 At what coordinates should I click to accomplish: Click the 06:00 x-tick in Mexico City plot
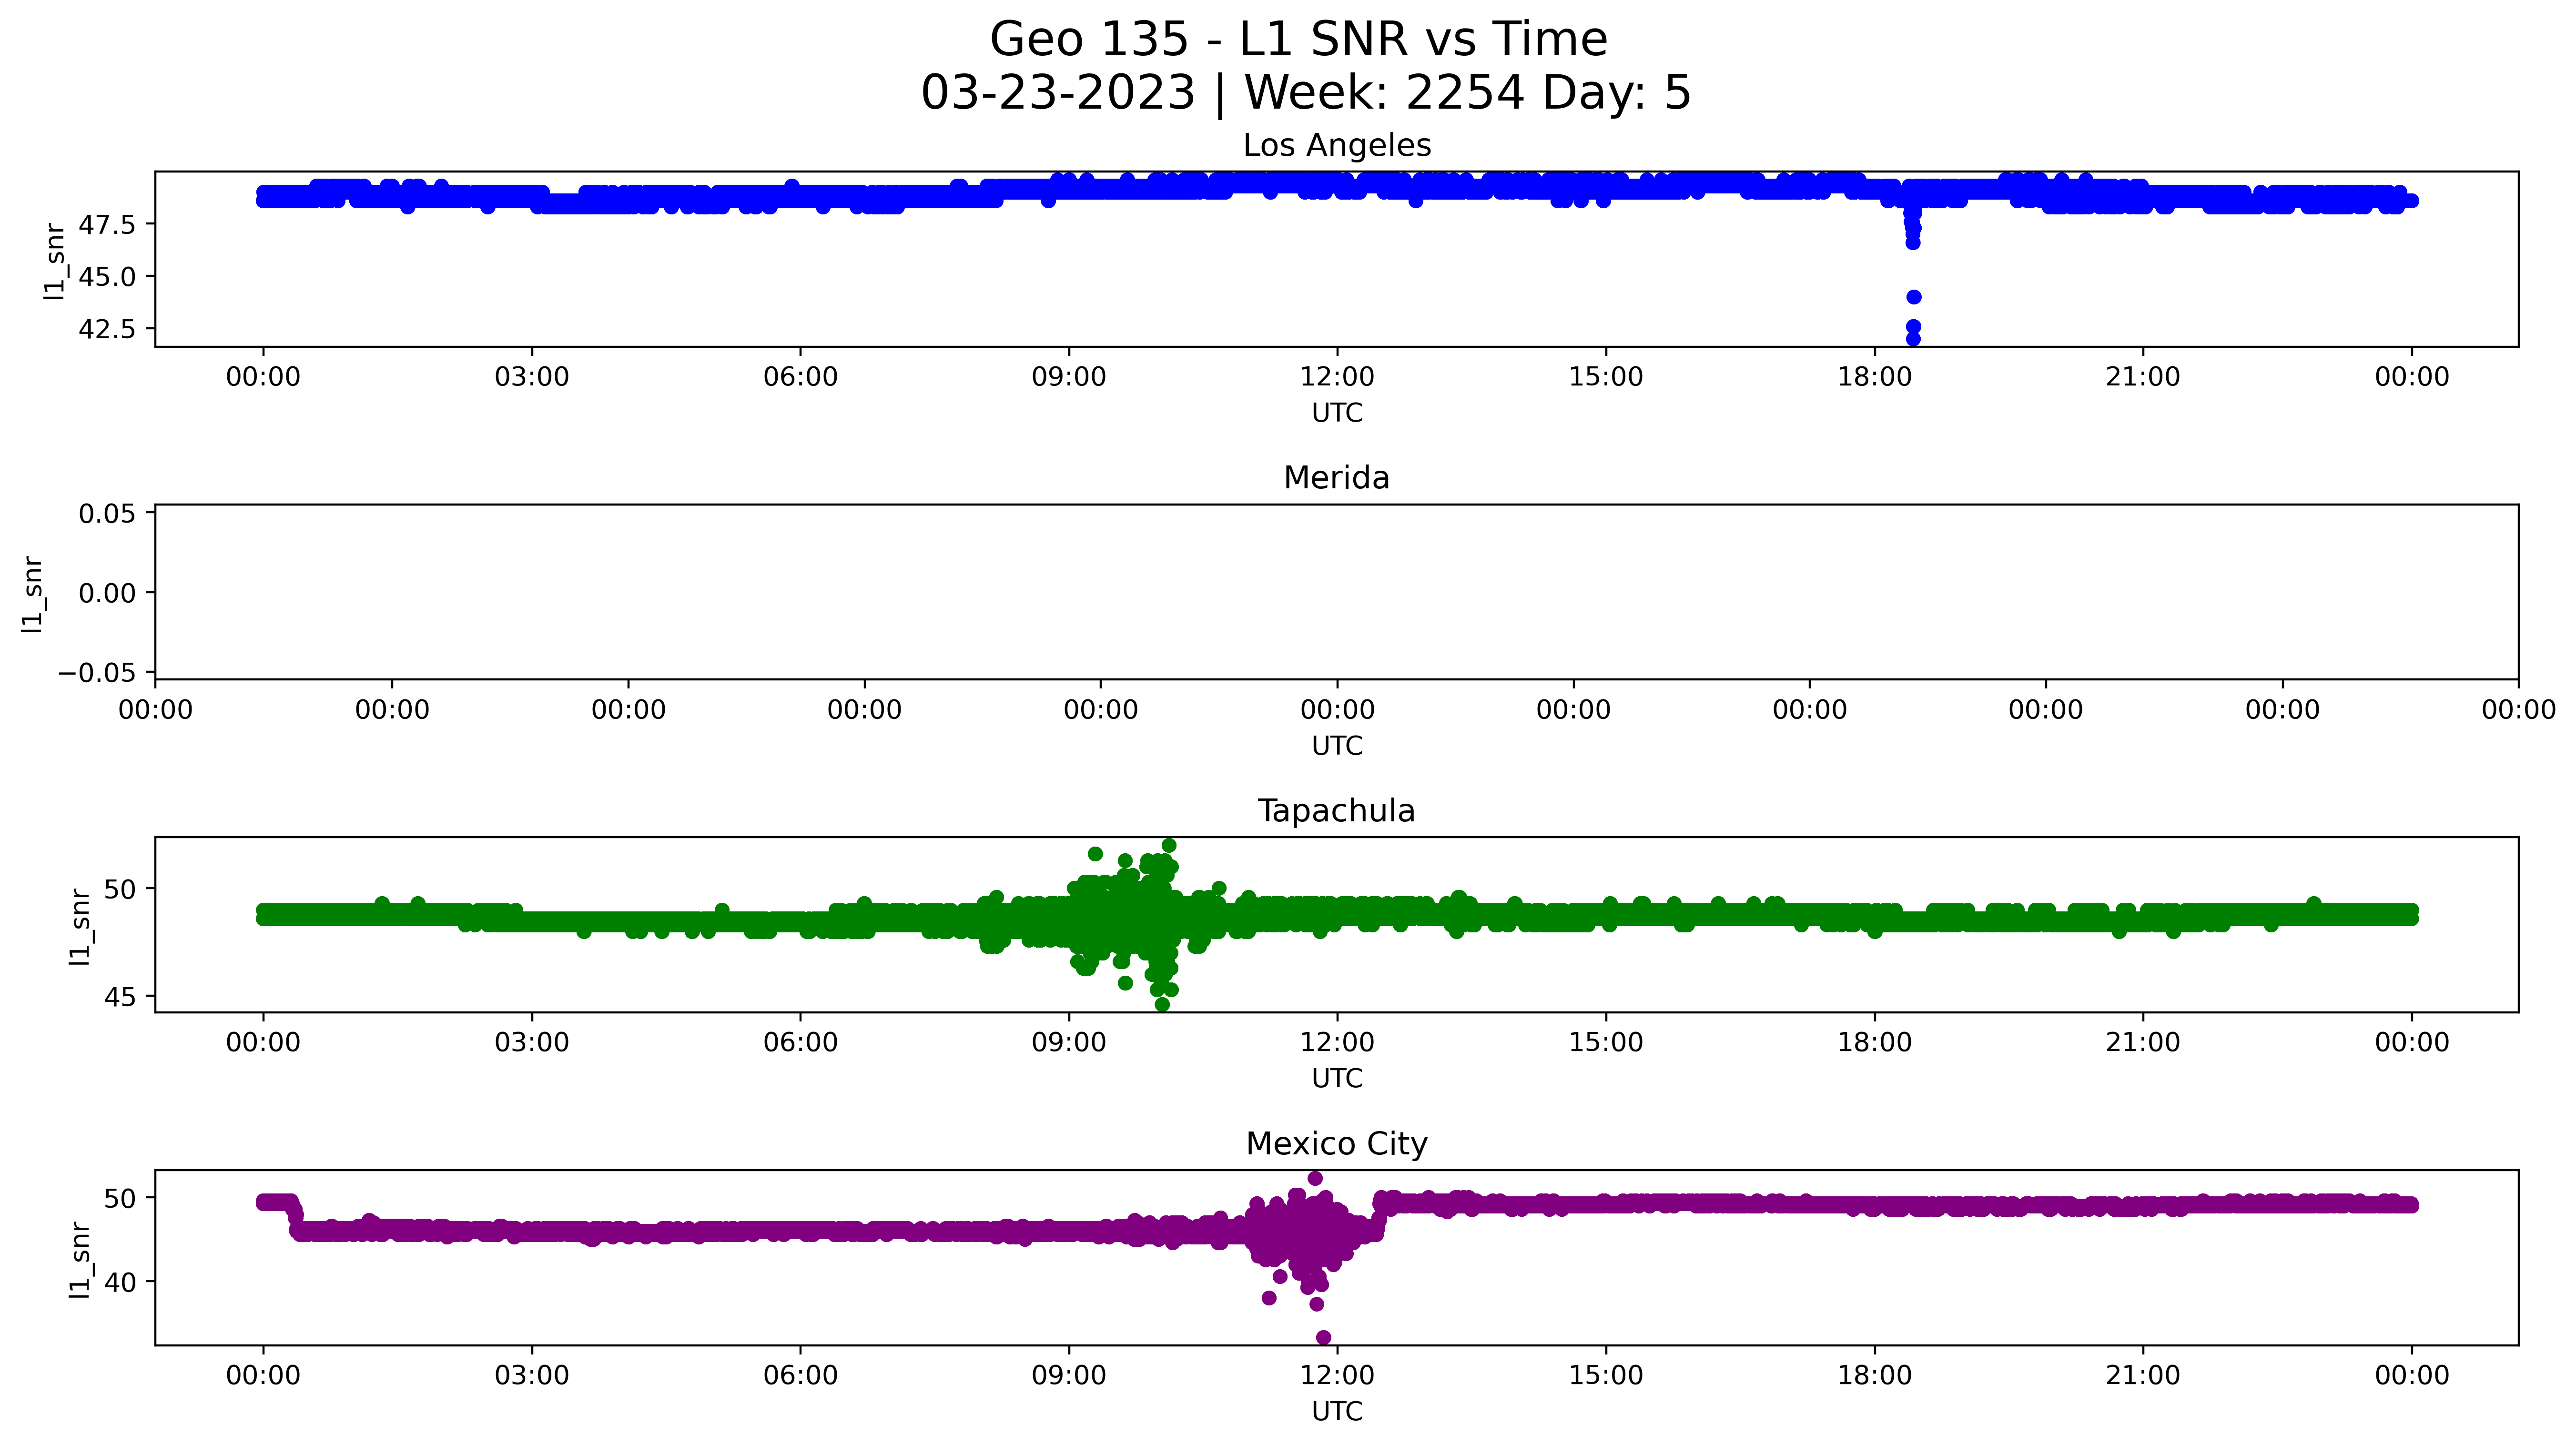pos(800,1376)
